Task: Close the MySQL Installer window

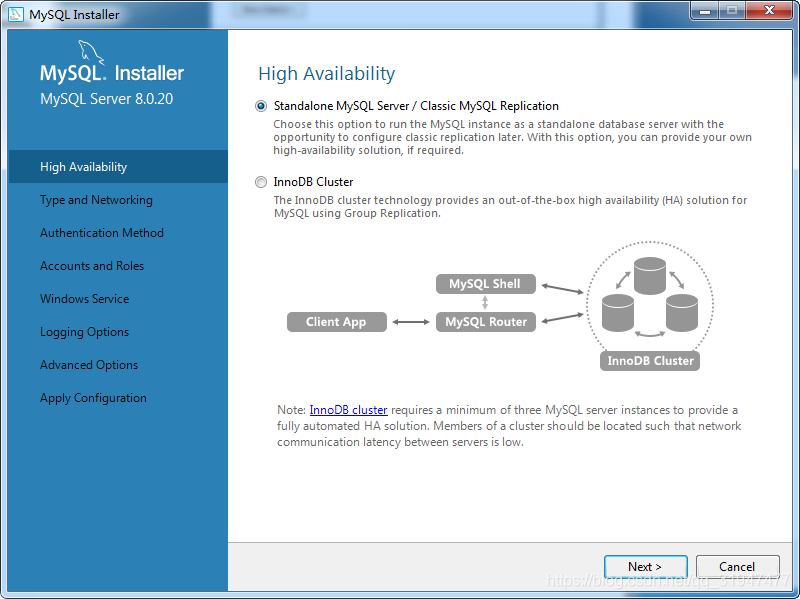Action: coord(769,11)
